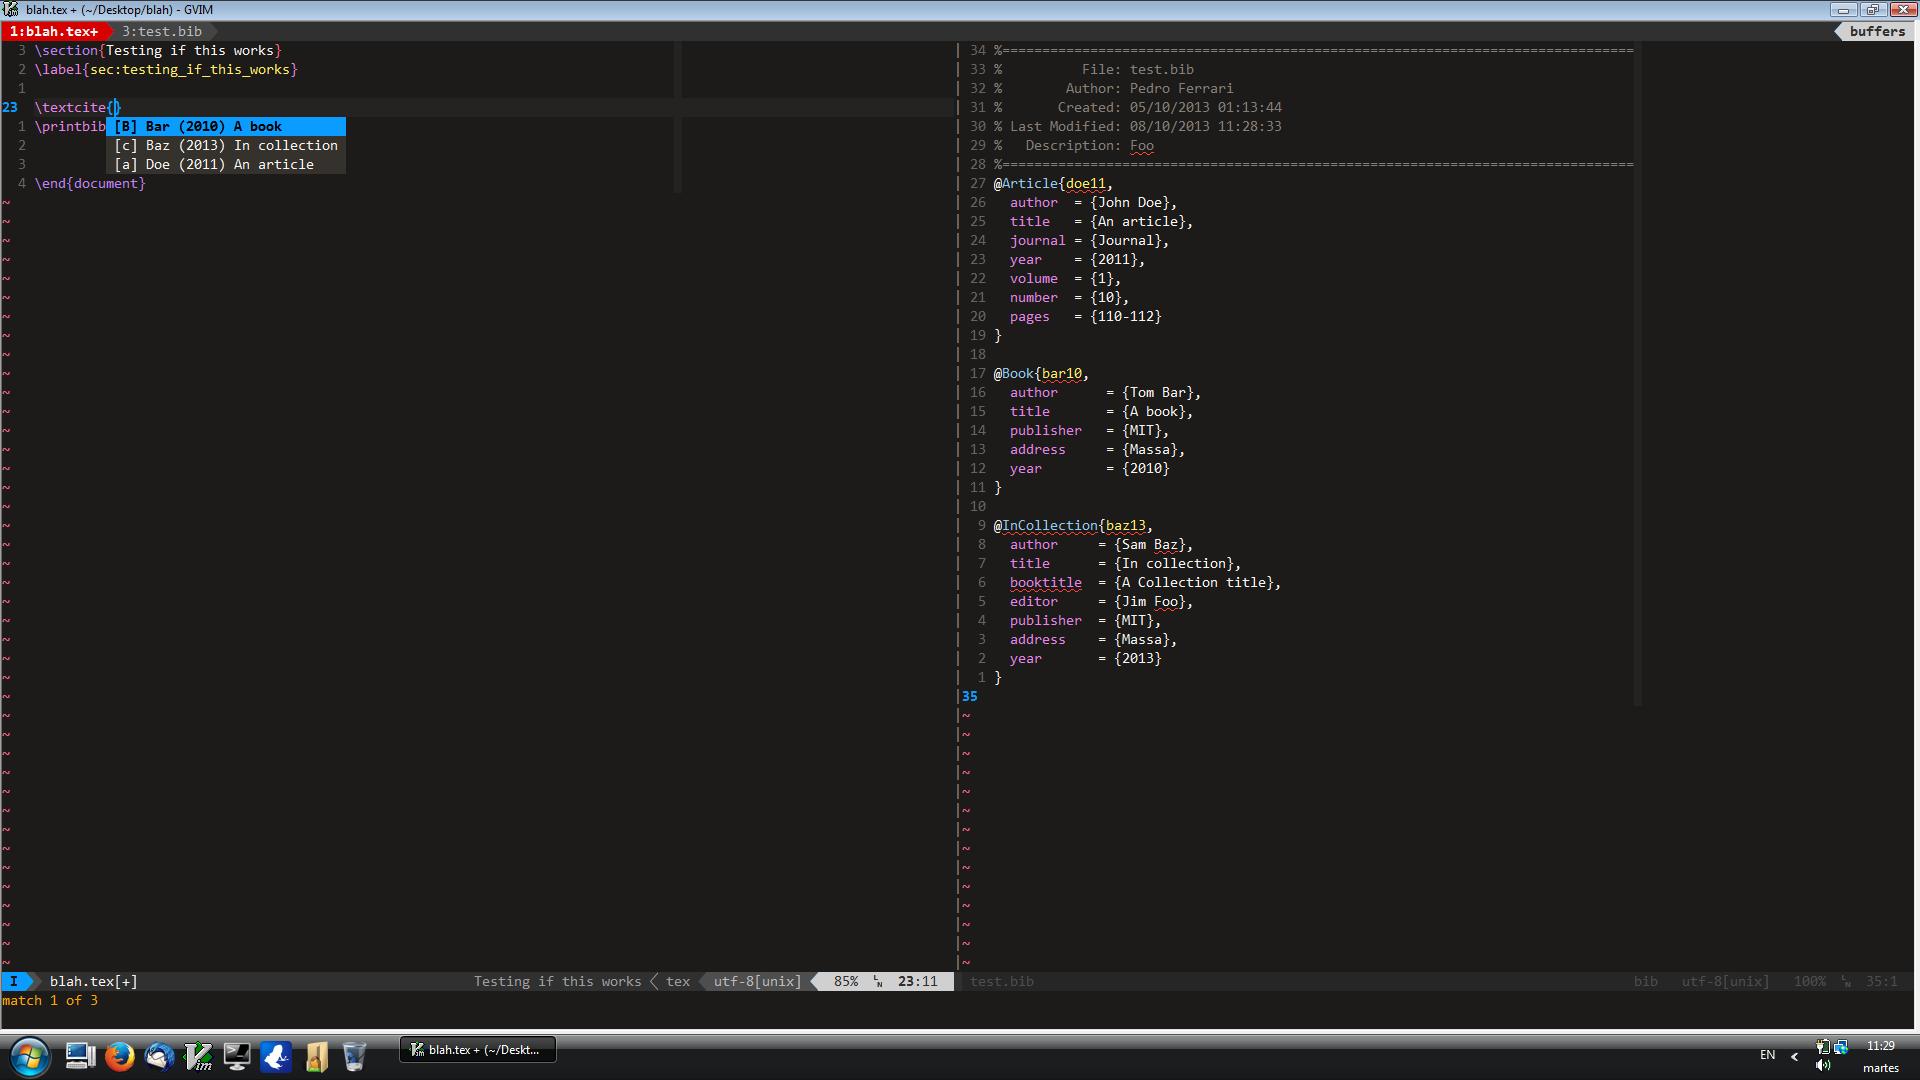The width and height of the screenshot is (1920, 1080).
Task: Click 'author = {Tom Bar},' line
Action: click(1105, 392)
